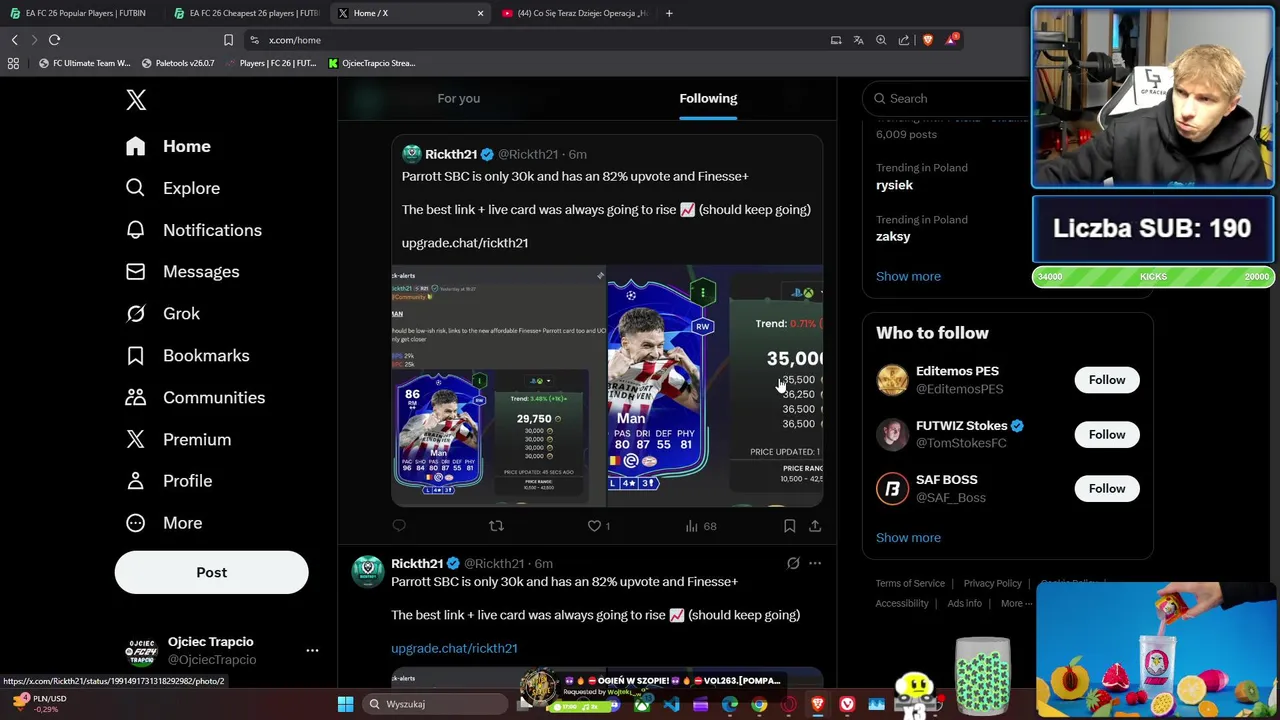The width and height of the screenshot is (1280, 720).
Task: Open Privacy Policy link
Action: (x=992, y=583)
